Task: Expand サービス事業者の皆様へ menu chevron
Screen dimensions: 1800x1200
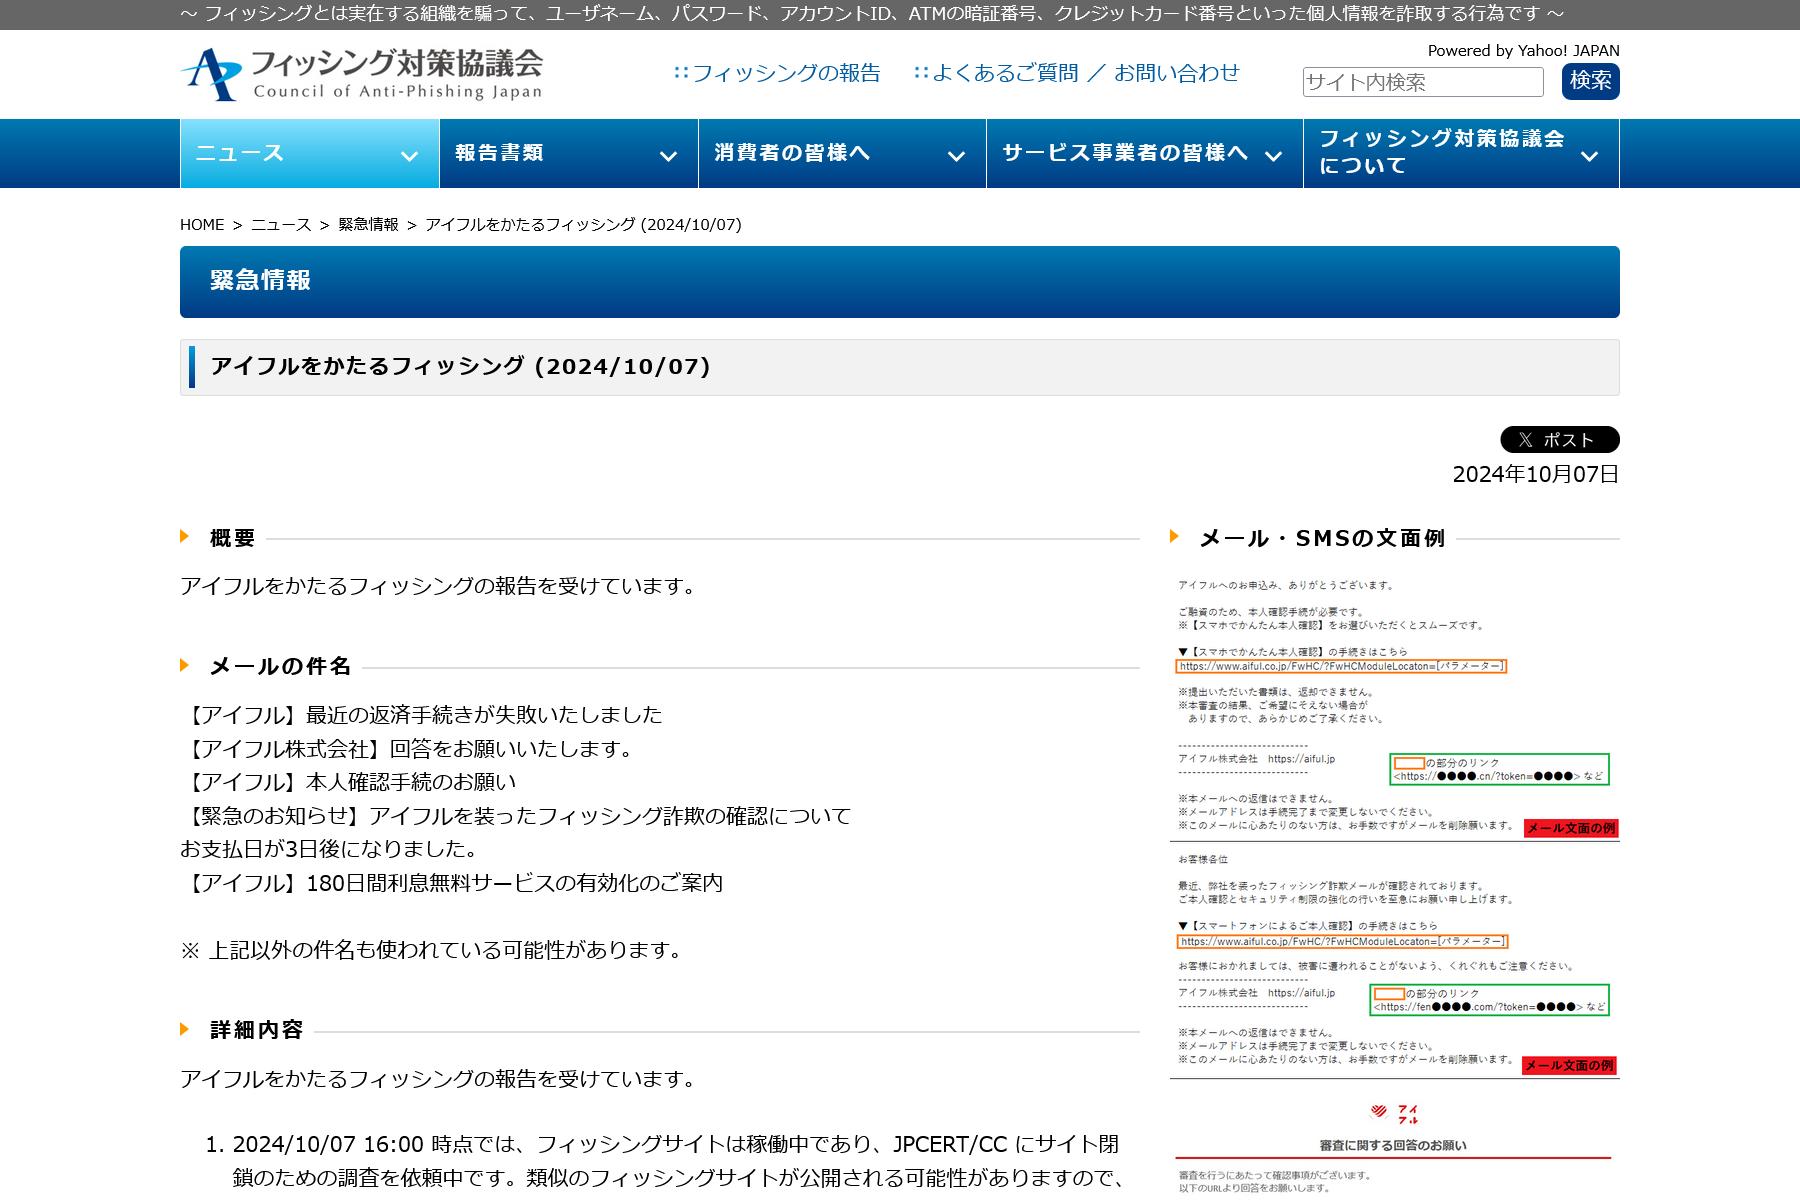Action: click(x=1273, y=156)
